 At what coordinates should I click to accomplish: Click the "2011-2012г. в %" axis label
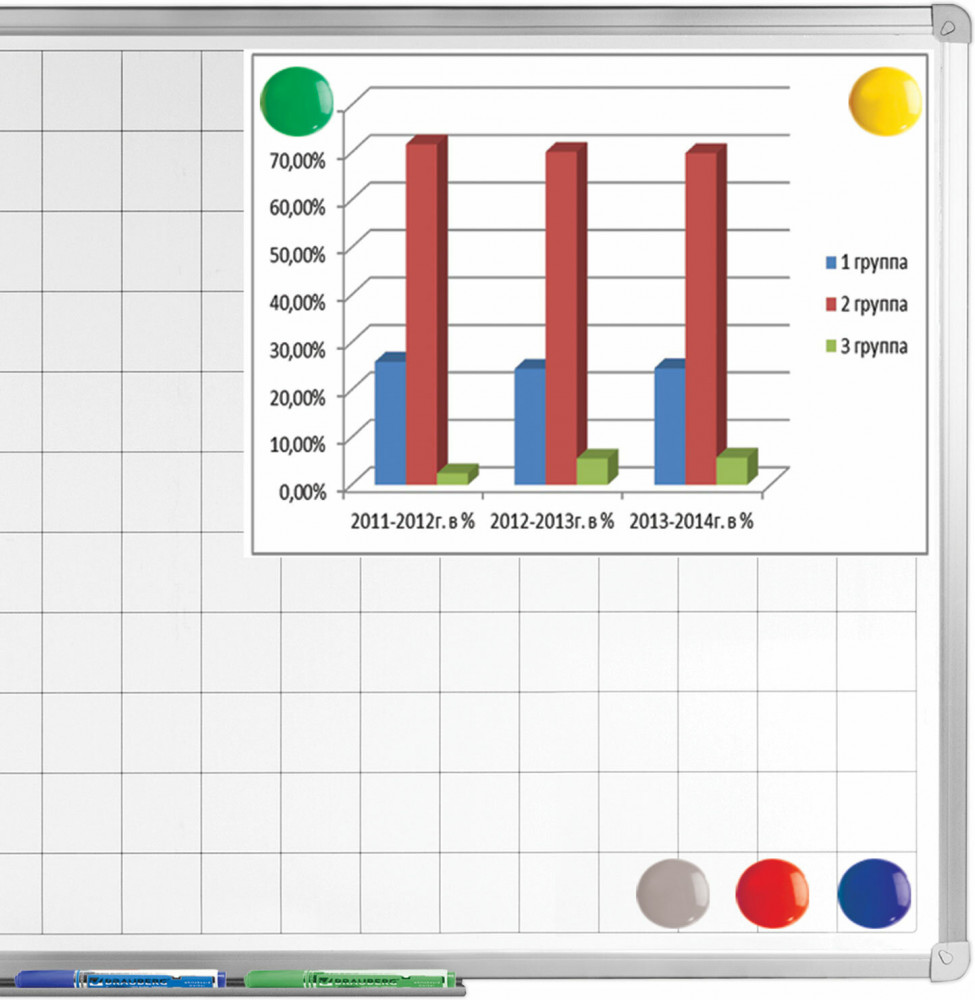click(x=412, y=521)
